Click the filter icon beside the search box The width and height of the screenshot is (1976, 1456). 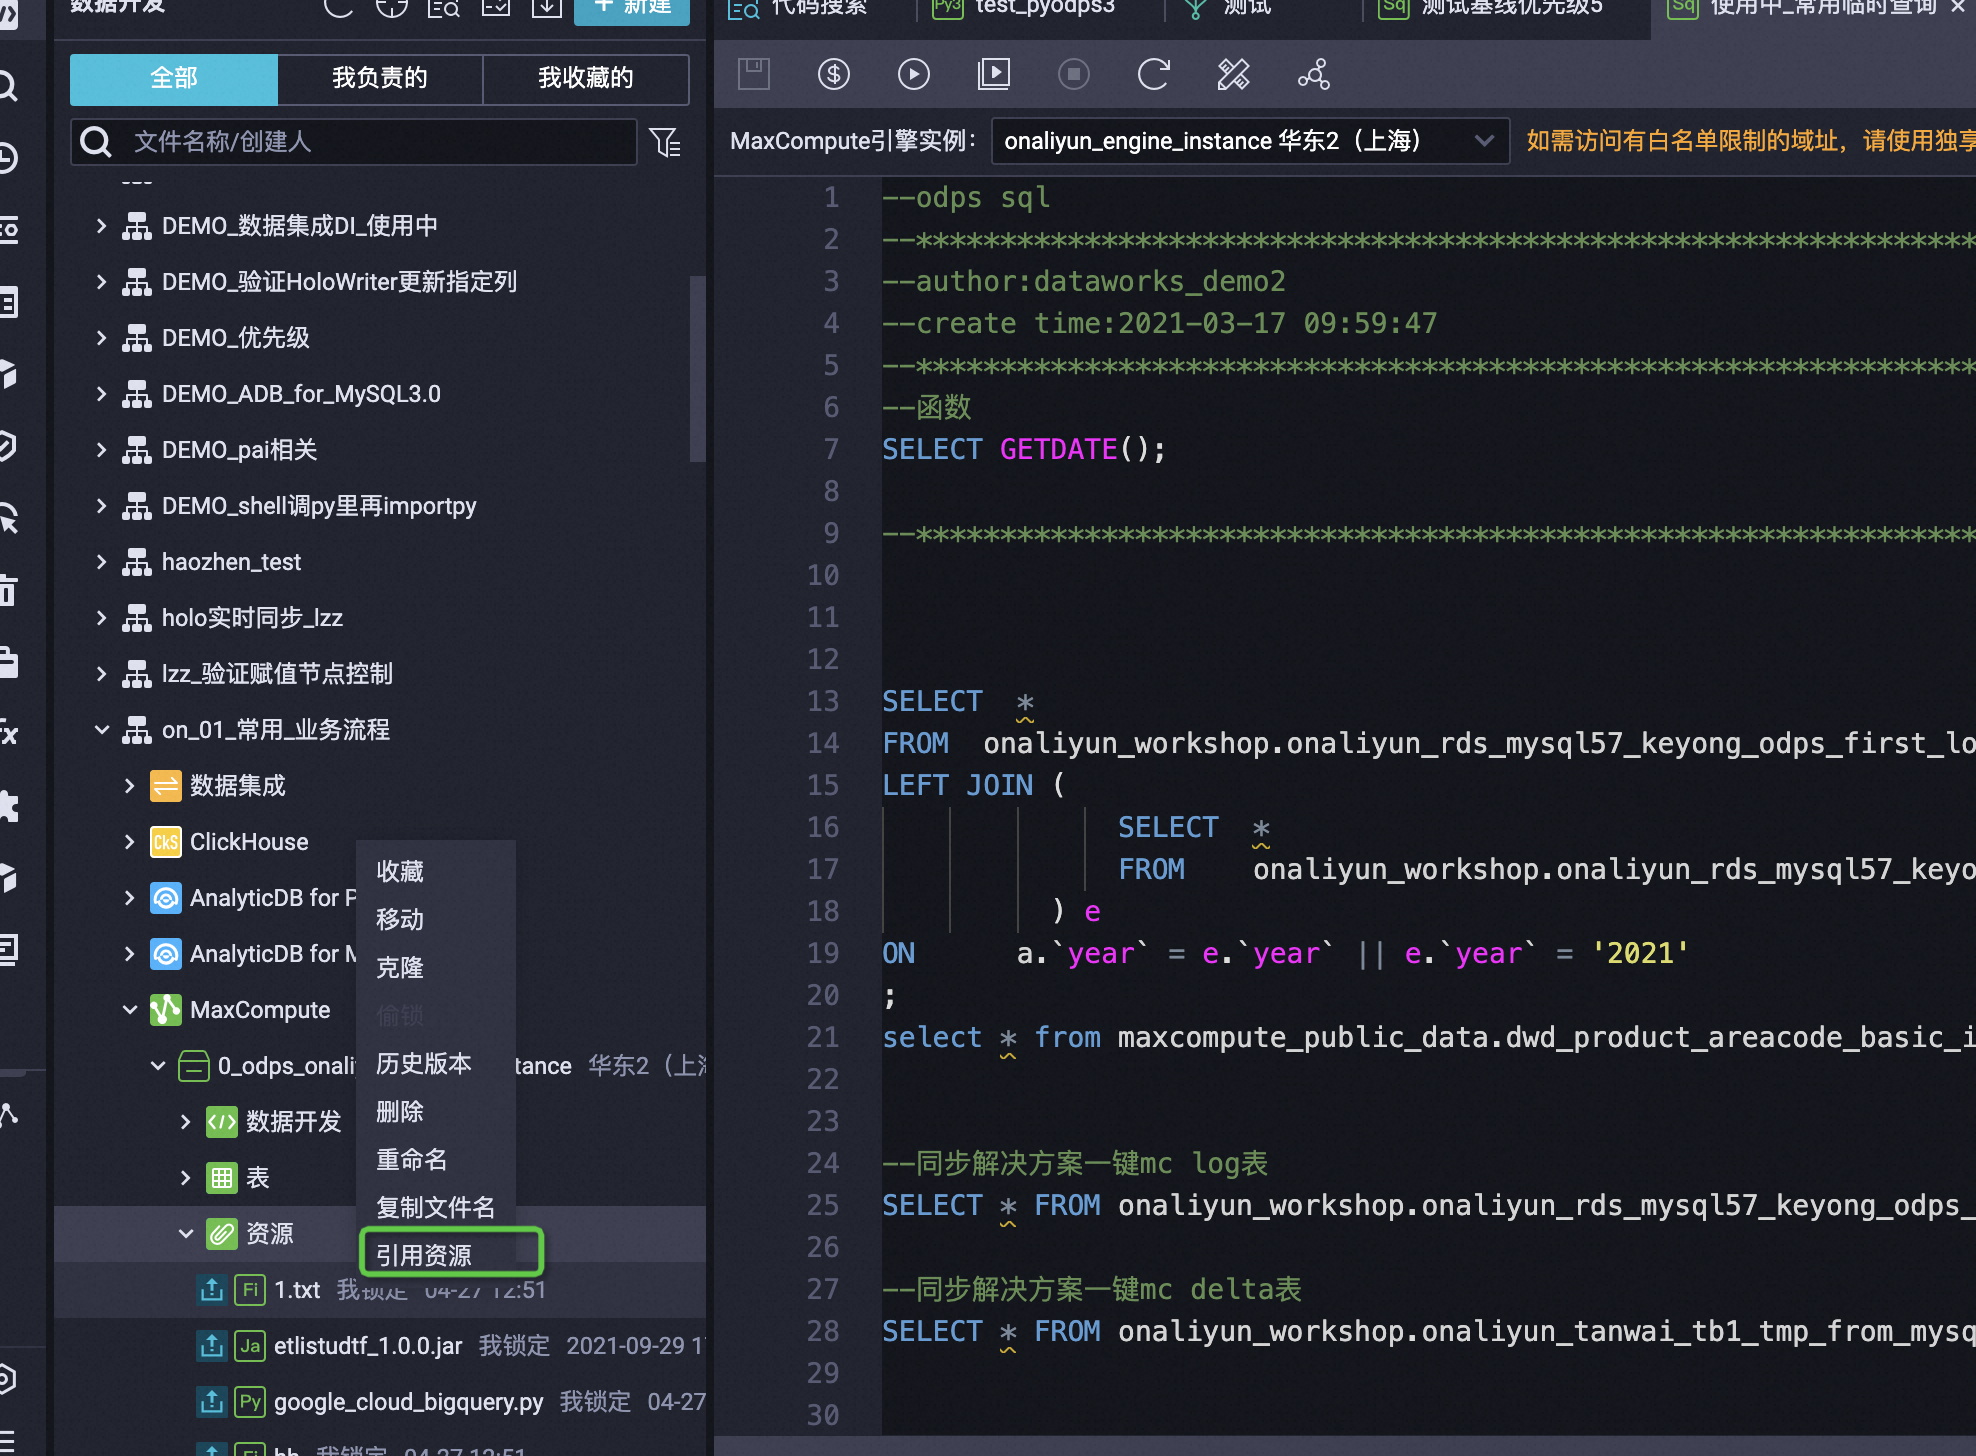click(x=665, y=142)
